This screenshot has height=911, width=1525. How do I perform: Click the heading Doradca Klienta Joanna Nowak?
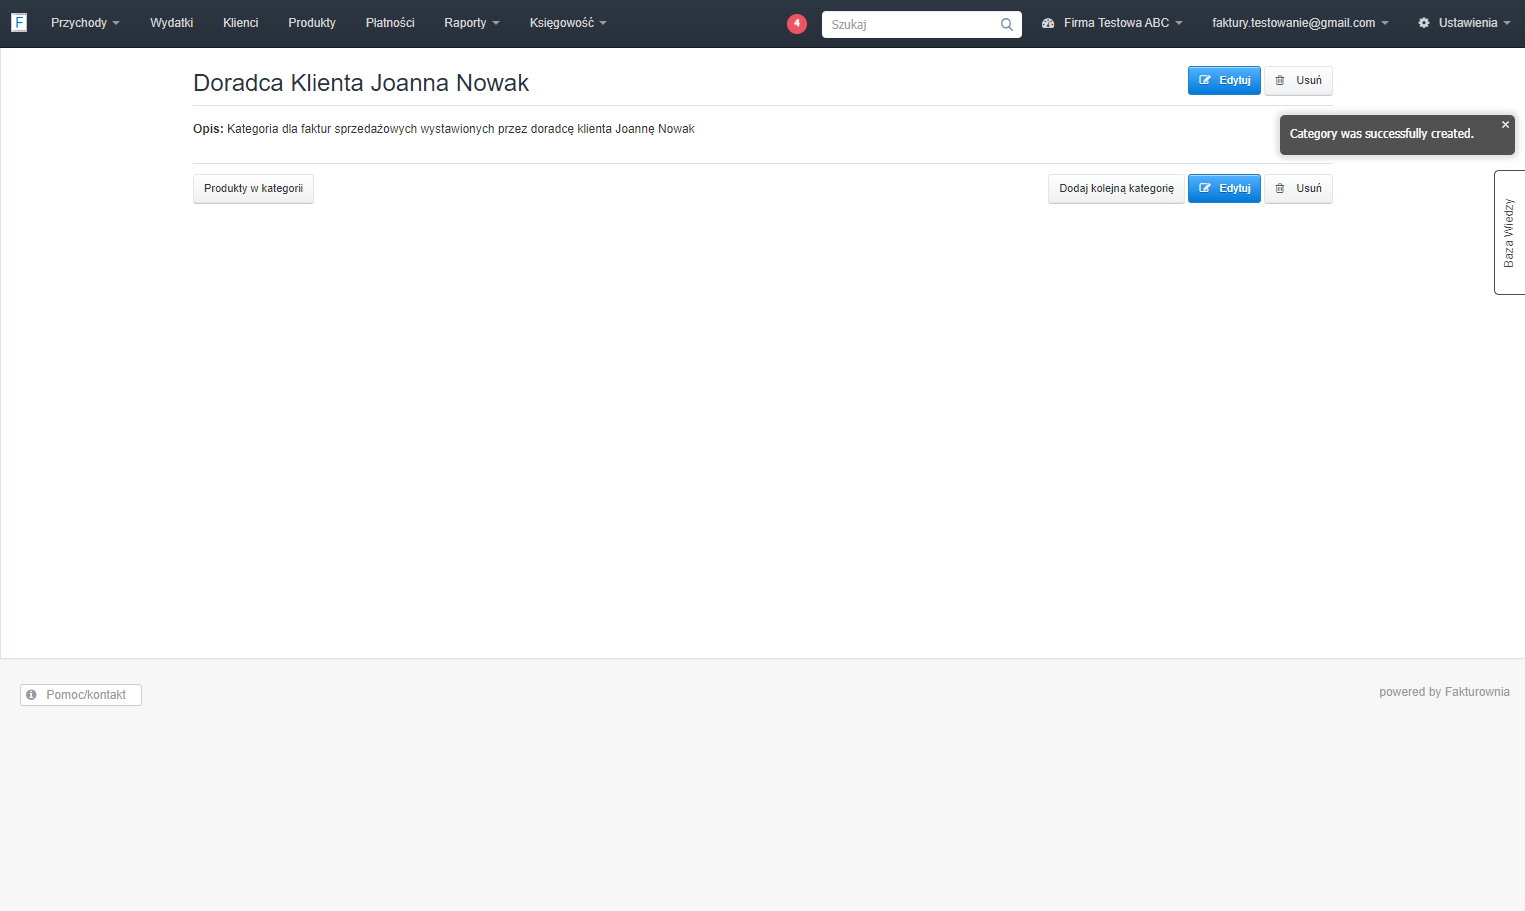pos(361,83)
